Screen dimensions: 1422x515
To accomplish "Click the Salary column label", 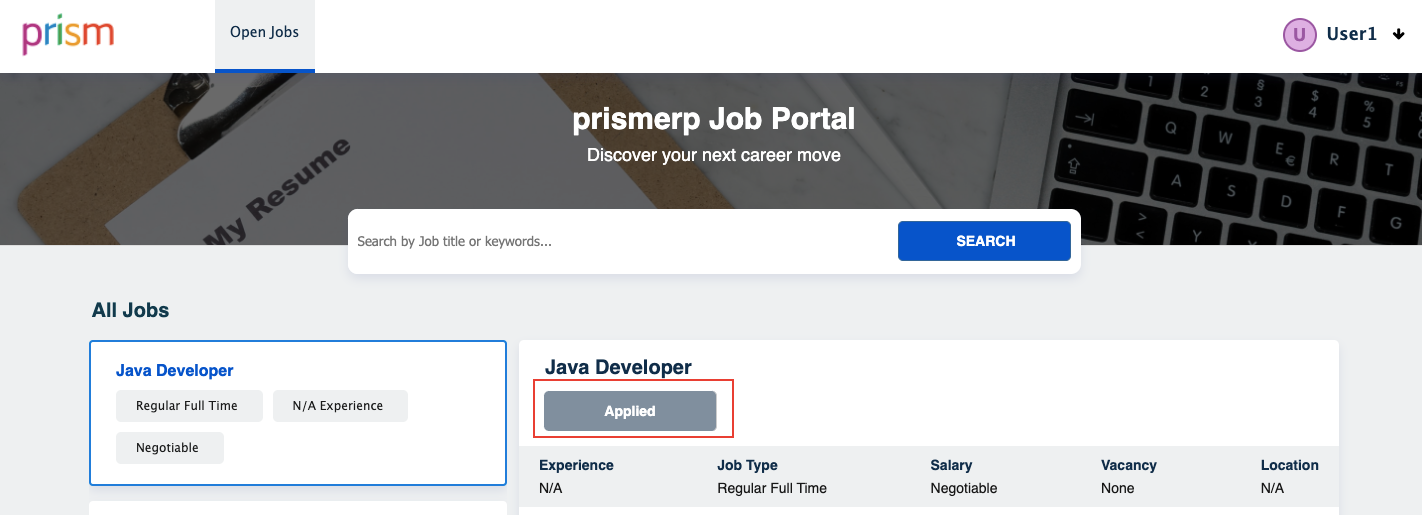I will 951,465.
